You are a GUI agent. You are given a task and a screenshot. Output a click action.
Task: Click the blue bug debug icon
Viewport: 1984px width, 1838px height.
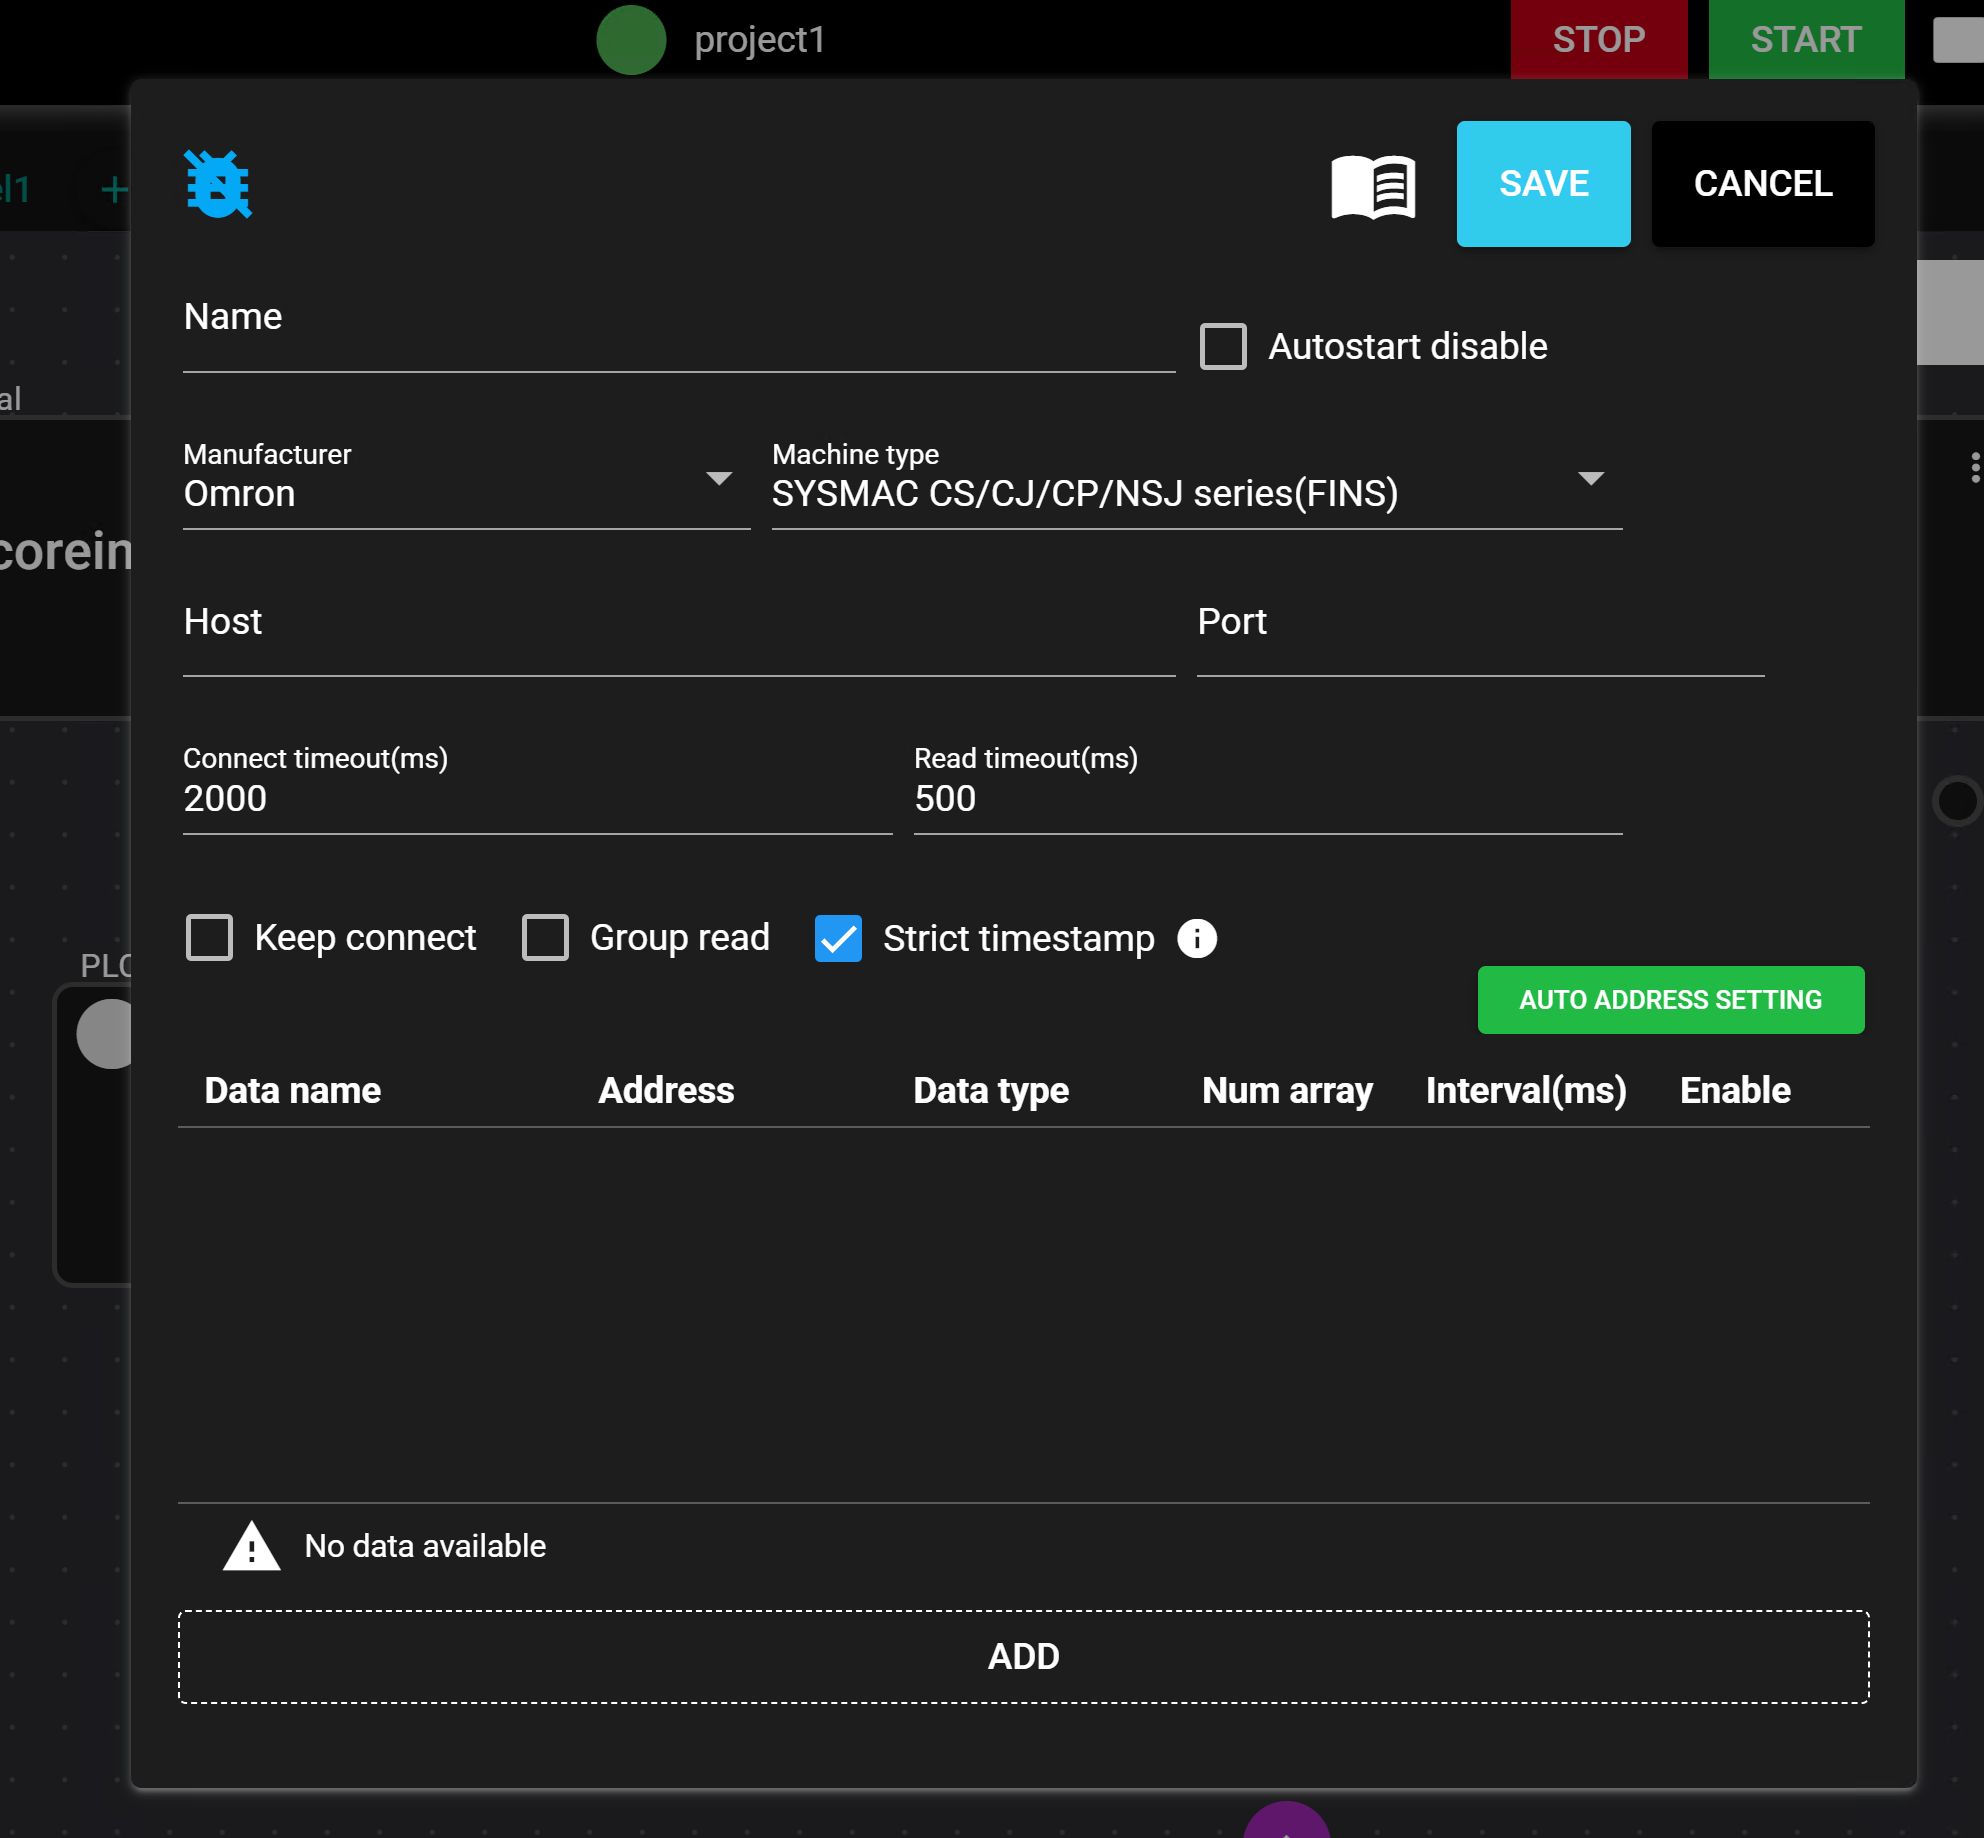(x=218, y=185)
